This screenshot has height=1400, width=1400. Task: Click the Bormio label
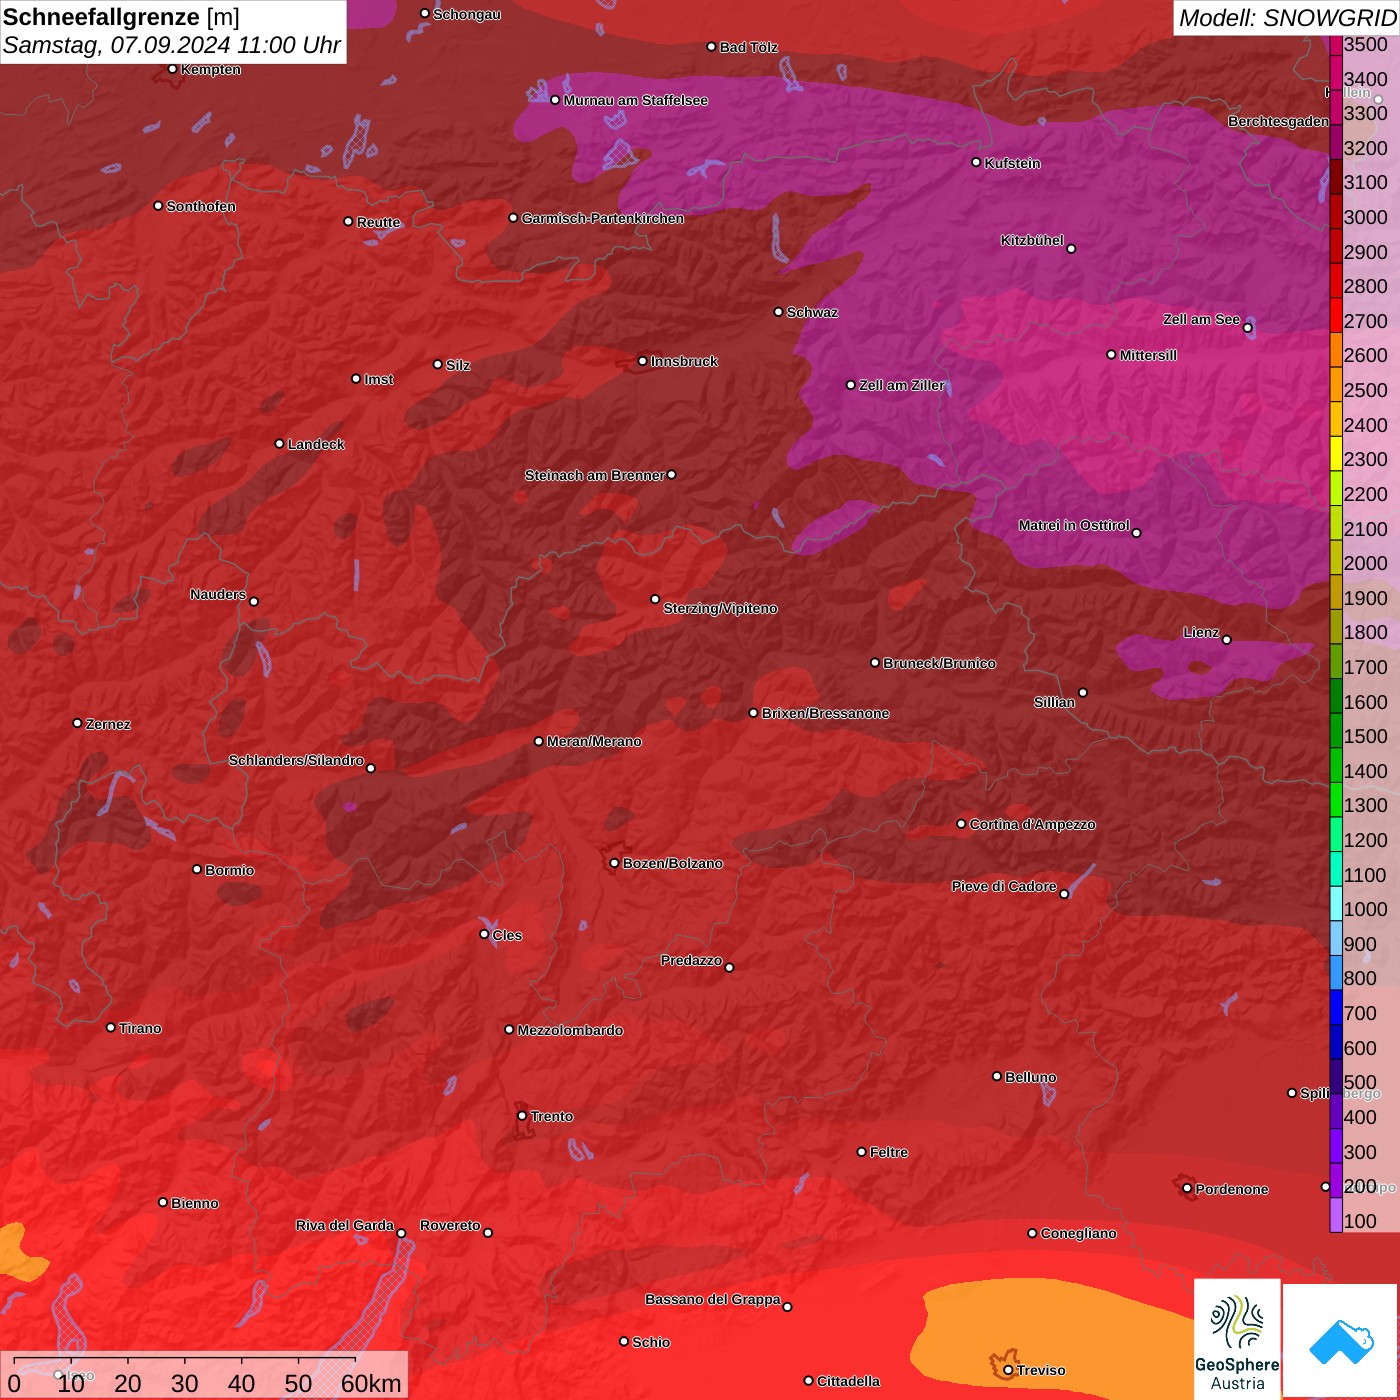coord(229,870)
